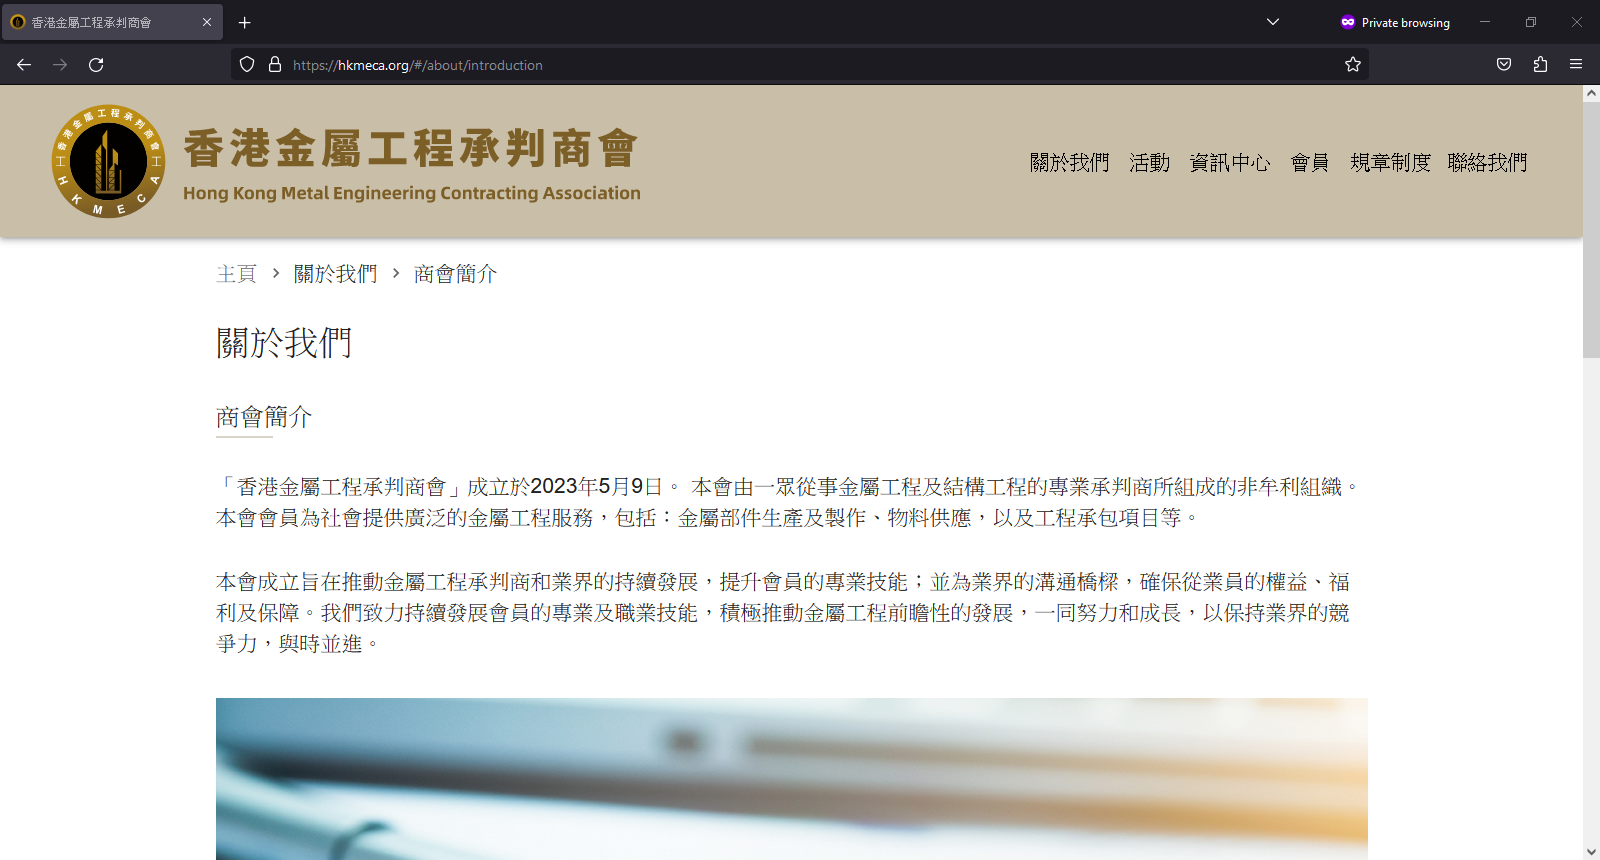Click the browser Forward arrow
The height and width of the screenshot is (860, 1600).
point(60,65)
